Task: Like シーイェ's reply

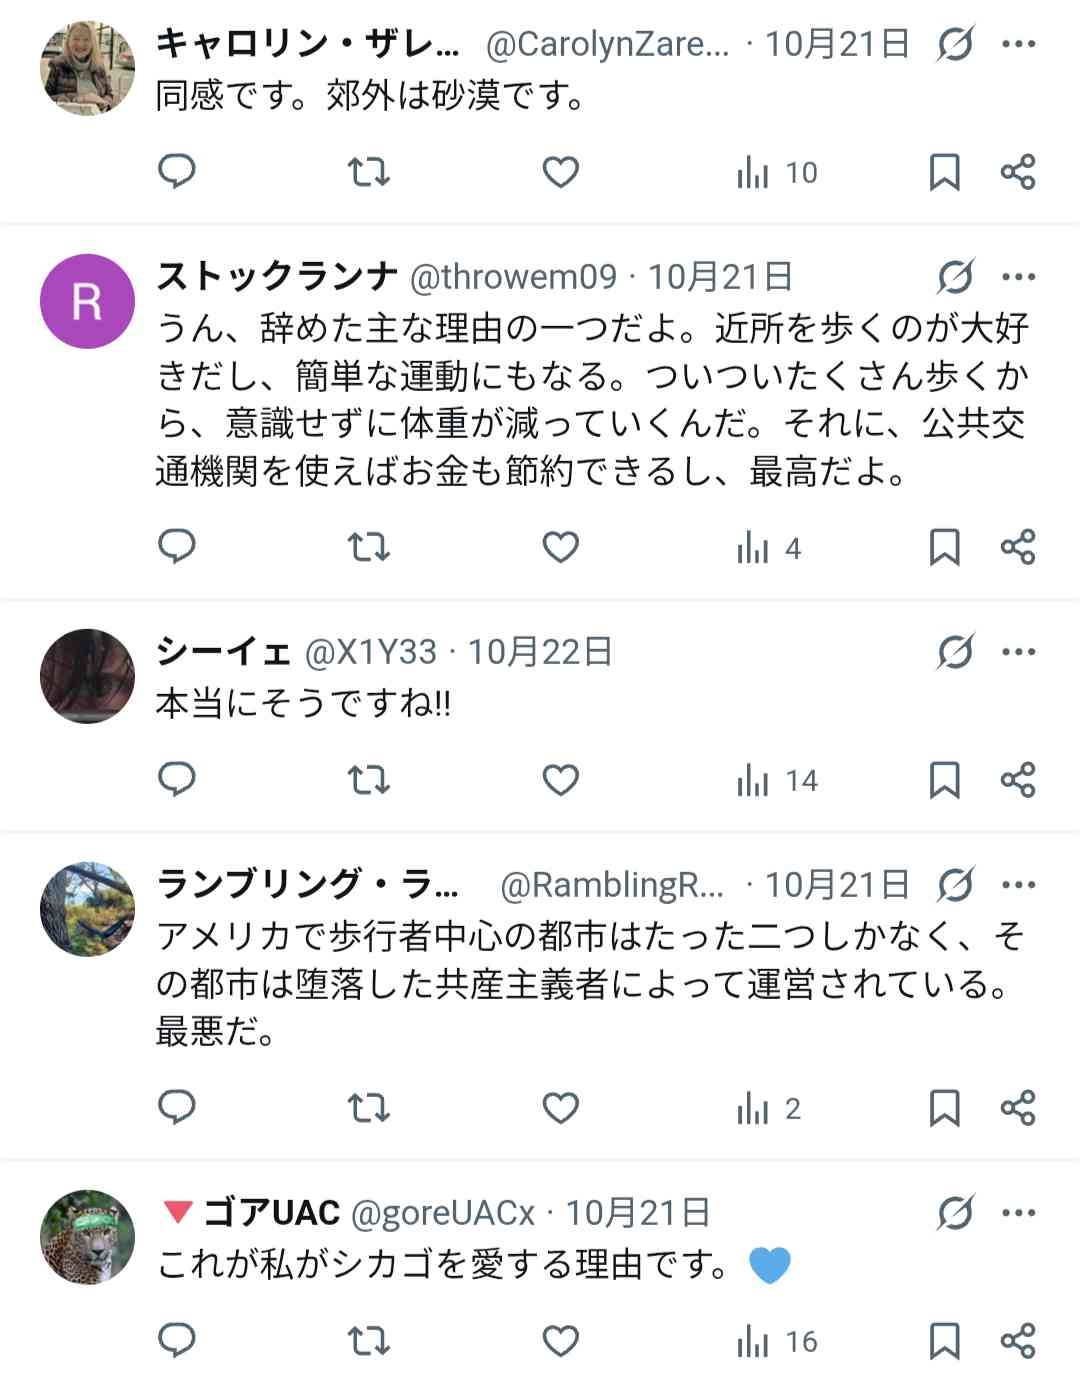Action: (559, 779)
